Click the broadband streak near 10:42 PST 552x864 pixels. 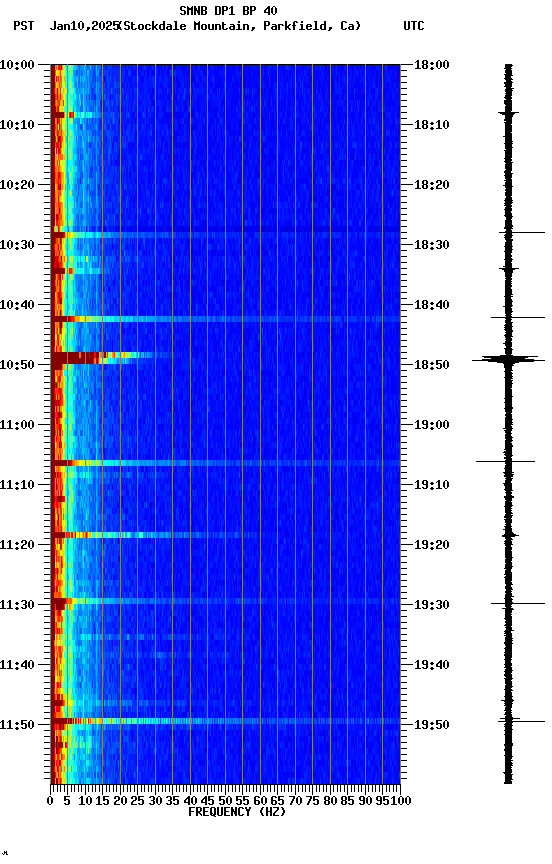click(225, 319)
